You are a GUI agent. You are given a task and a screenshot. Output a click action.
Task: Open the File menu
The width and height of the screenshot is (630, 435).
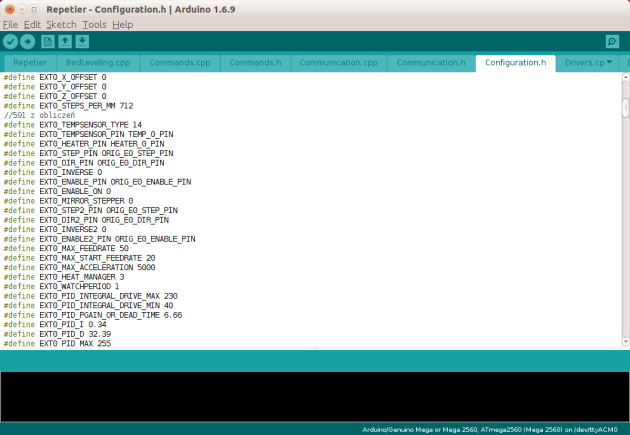click(10, 25)
